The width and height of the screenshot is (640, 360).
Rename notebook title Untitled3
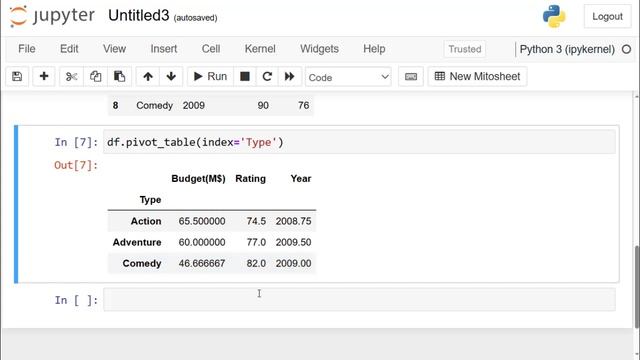coord(138,16)
